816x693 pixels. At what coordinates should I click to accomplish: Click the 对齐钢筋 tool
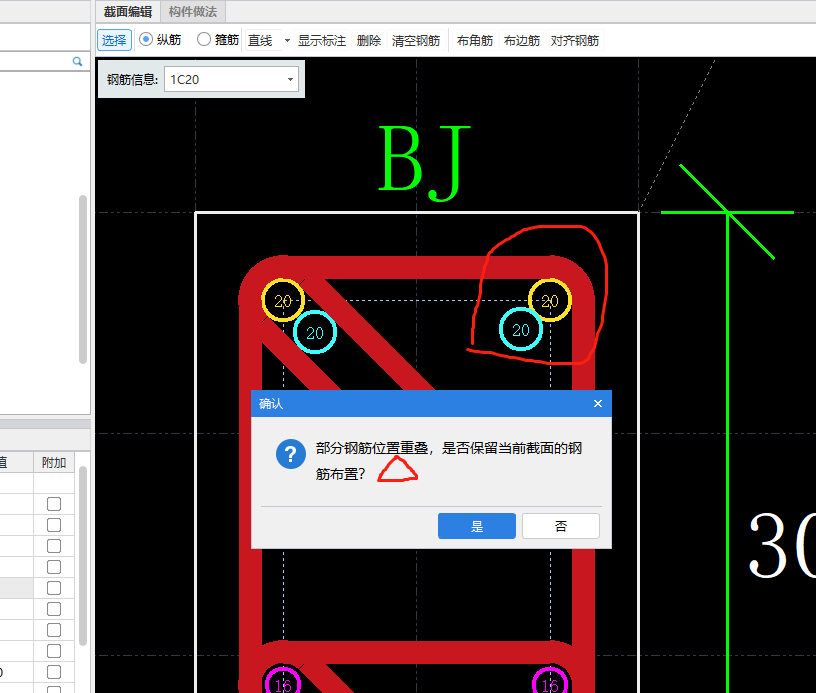[x=575, y=40]
